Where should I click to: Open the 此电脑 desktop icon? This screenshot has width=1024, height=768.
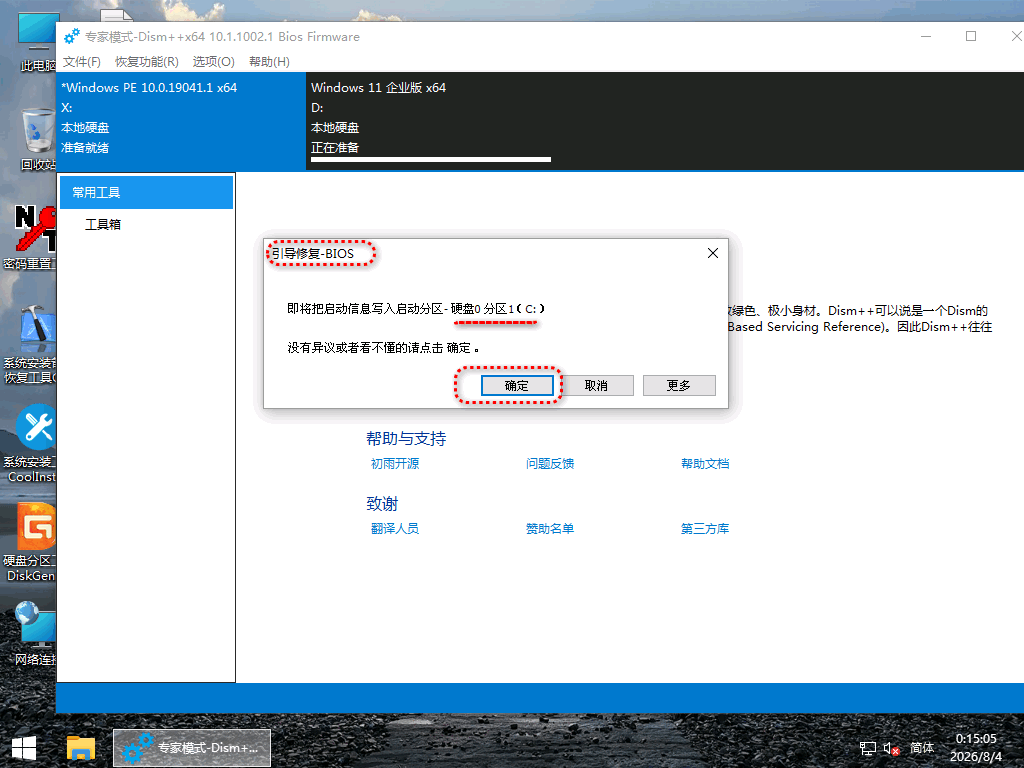click(x=37, y=42)
